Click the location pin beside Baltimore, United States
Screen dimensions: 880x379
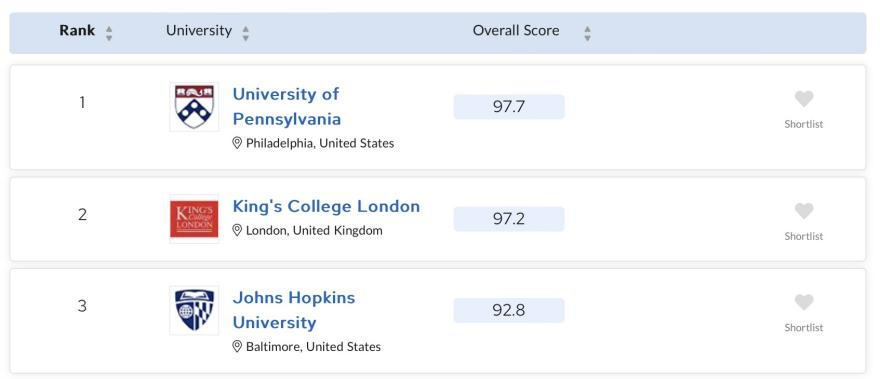click(x=237, y=346)
